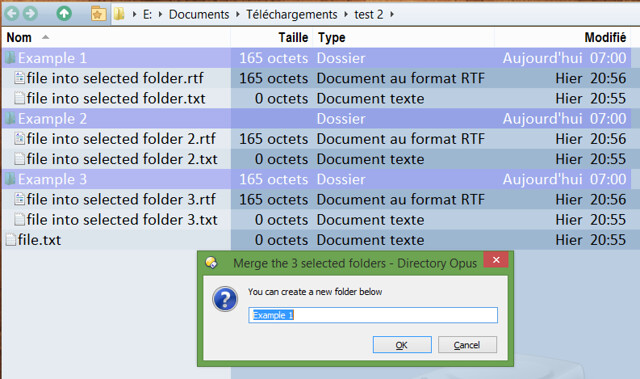Click the Example 3 folder icon

coord(10,179)
